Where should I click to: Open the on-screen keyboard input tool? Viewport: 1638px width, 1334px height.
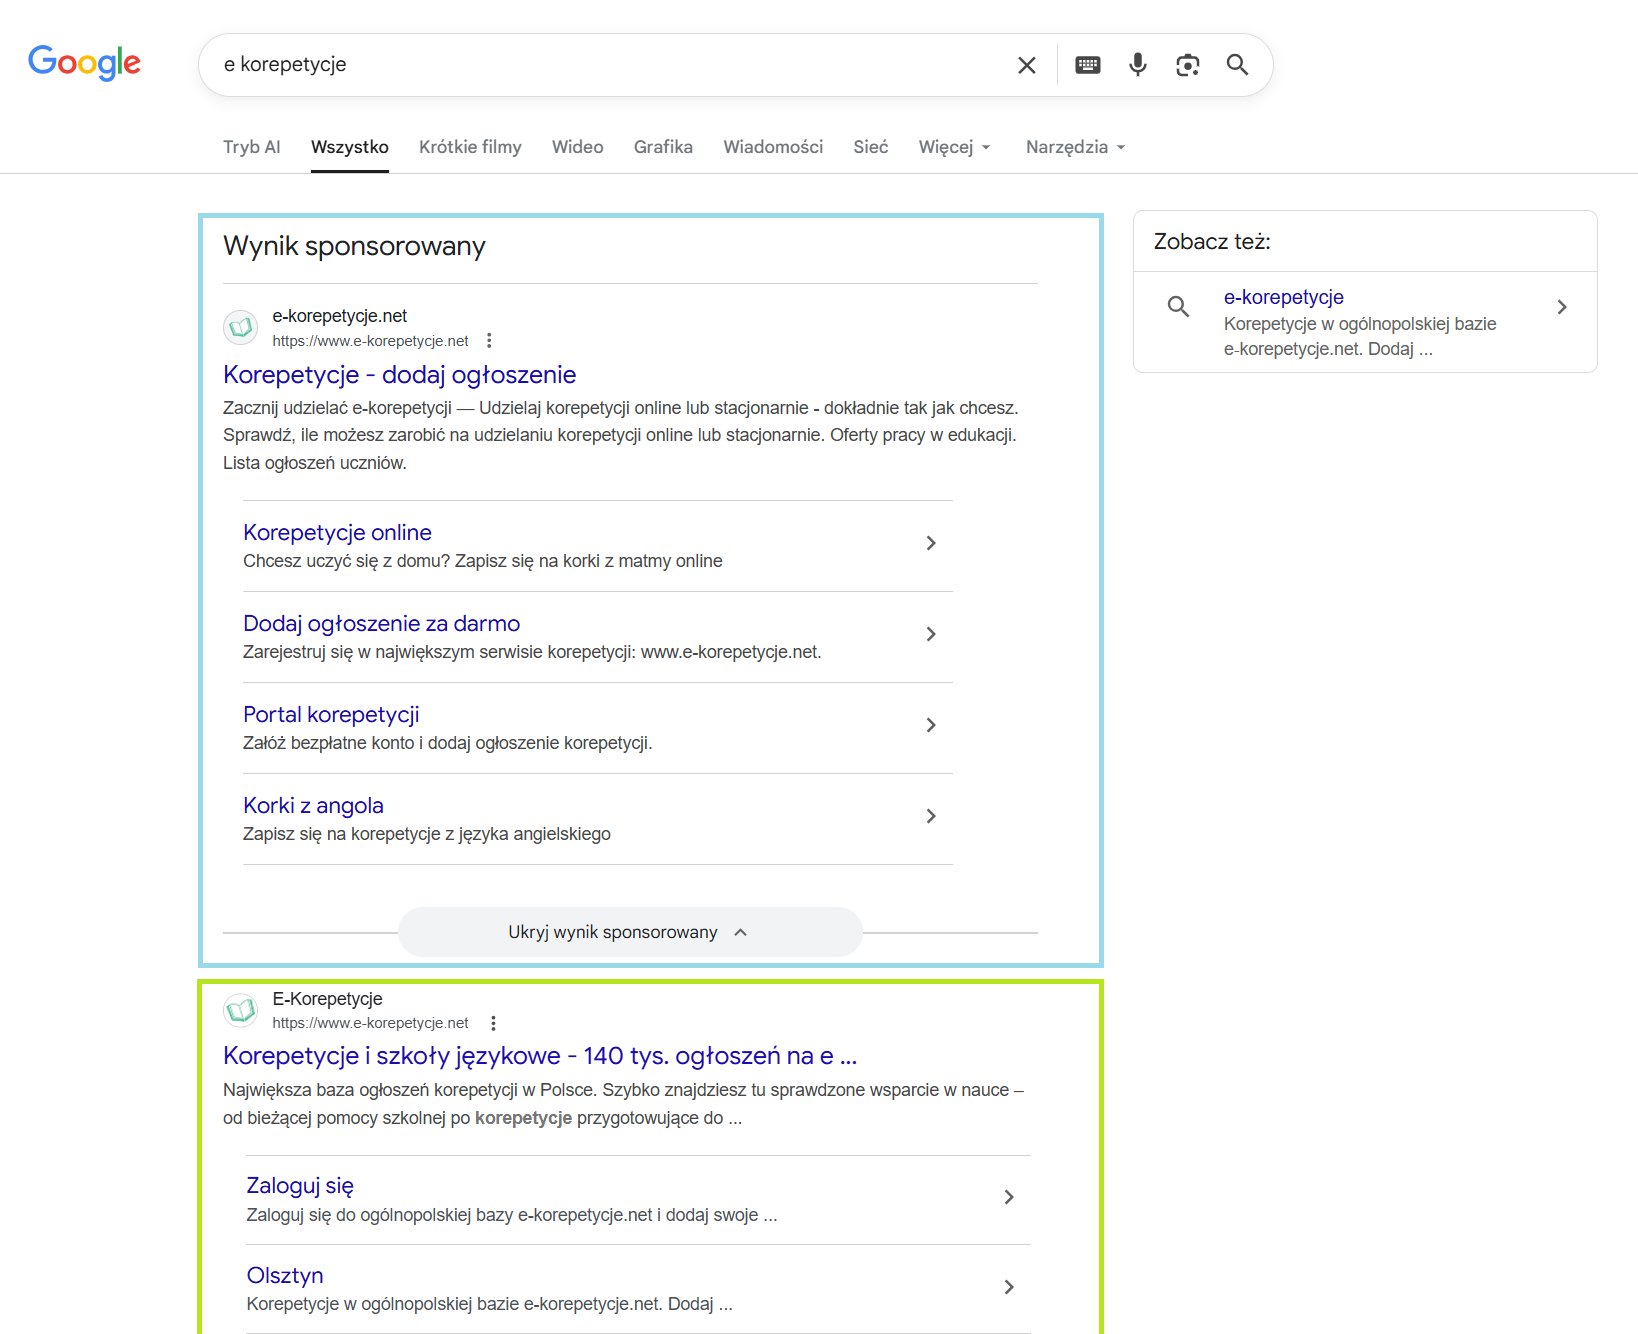coord(1087,65)
